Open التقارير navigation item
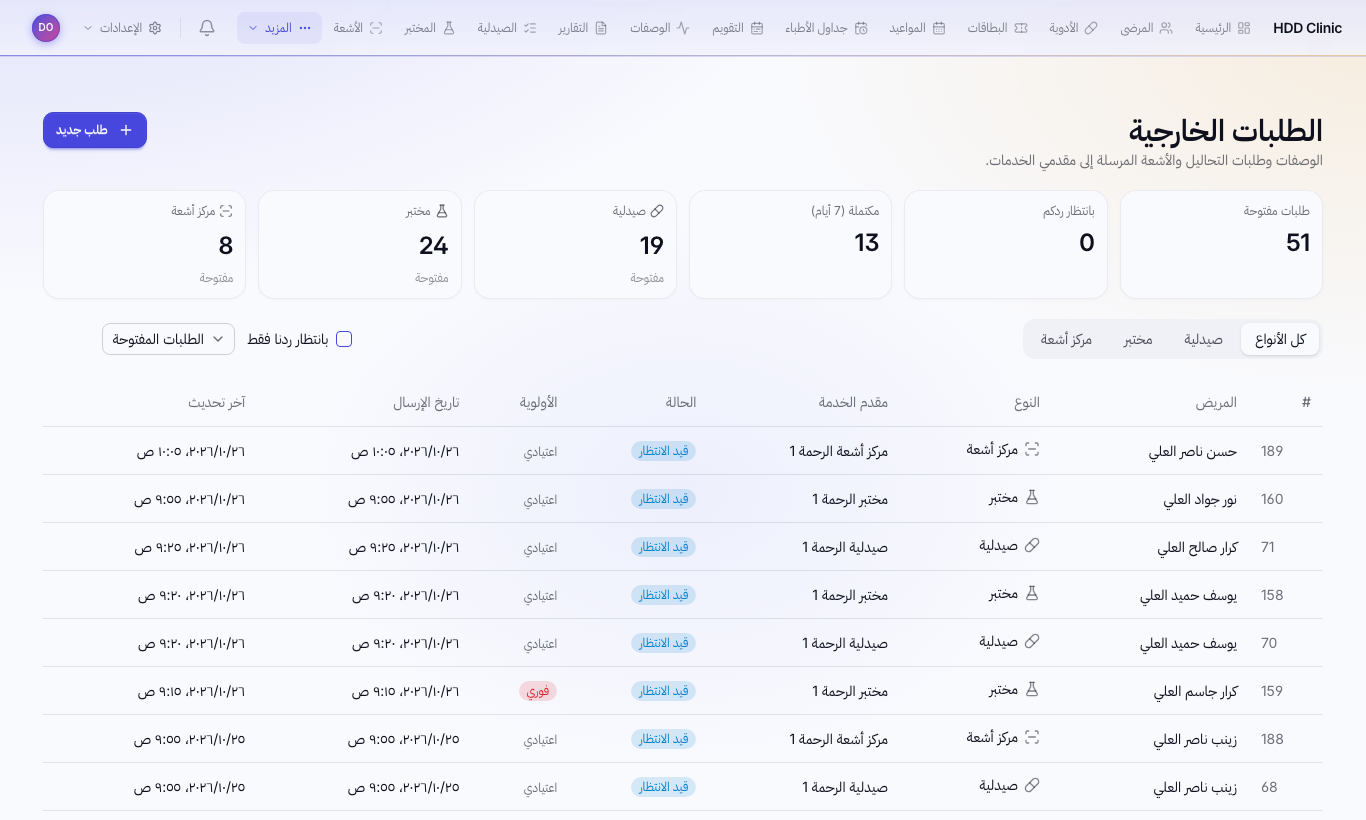Image resolution: width=1366 pixels, height=820 pixels. click(x=581, y=28)
